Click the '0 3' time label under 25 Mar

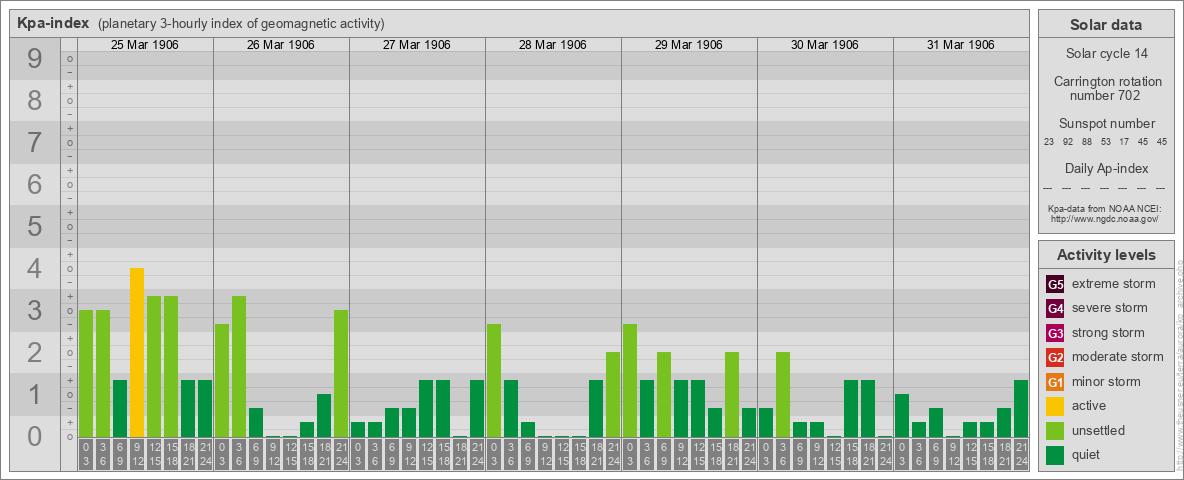(x=86, y=455)
